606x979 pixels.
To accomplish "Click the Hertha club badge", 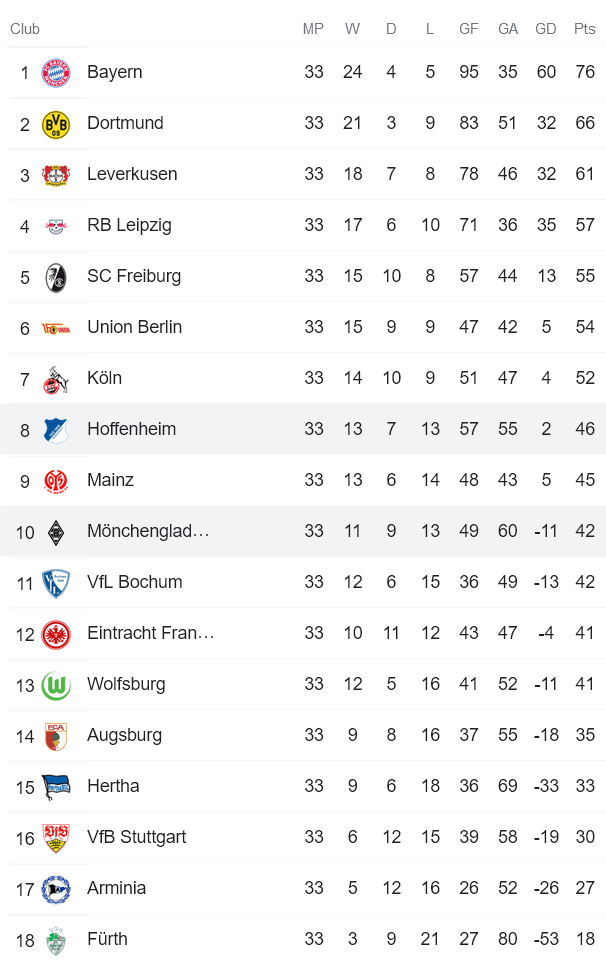I will [x=57, y=786].
